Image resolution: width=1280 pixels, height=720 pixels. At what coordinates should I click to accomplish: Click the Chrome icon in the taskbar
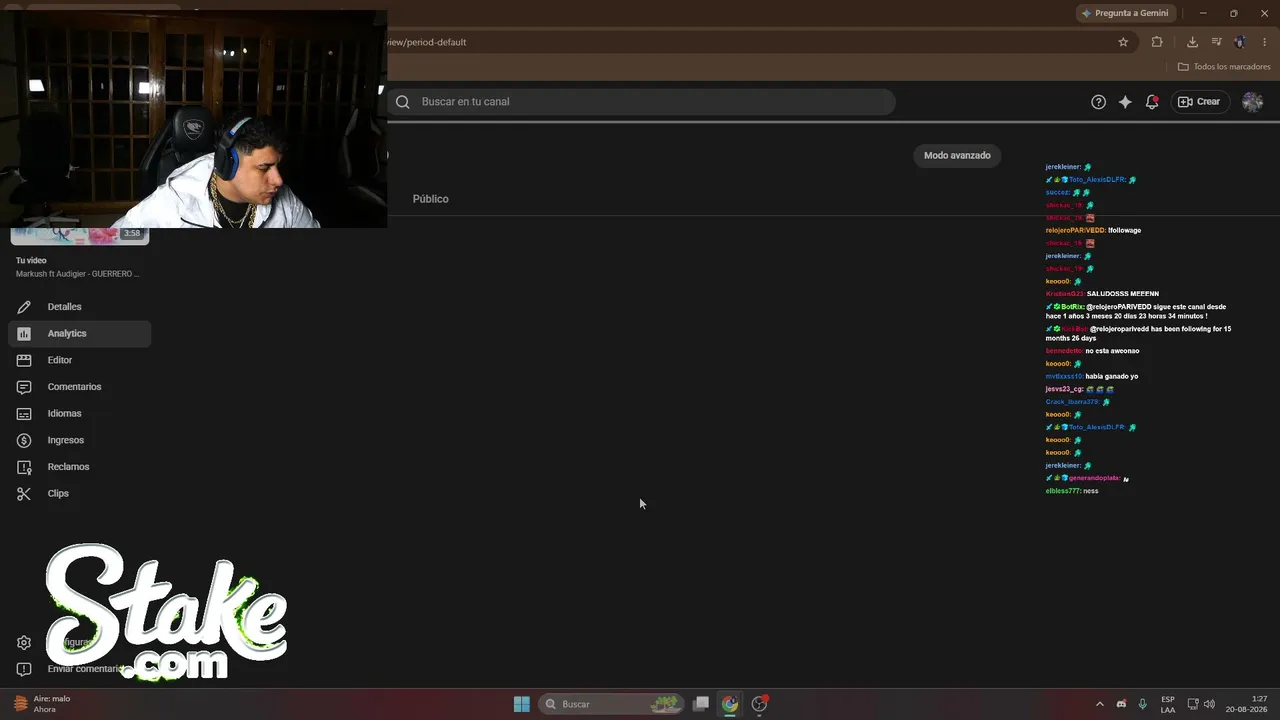[x=730, y=704]
